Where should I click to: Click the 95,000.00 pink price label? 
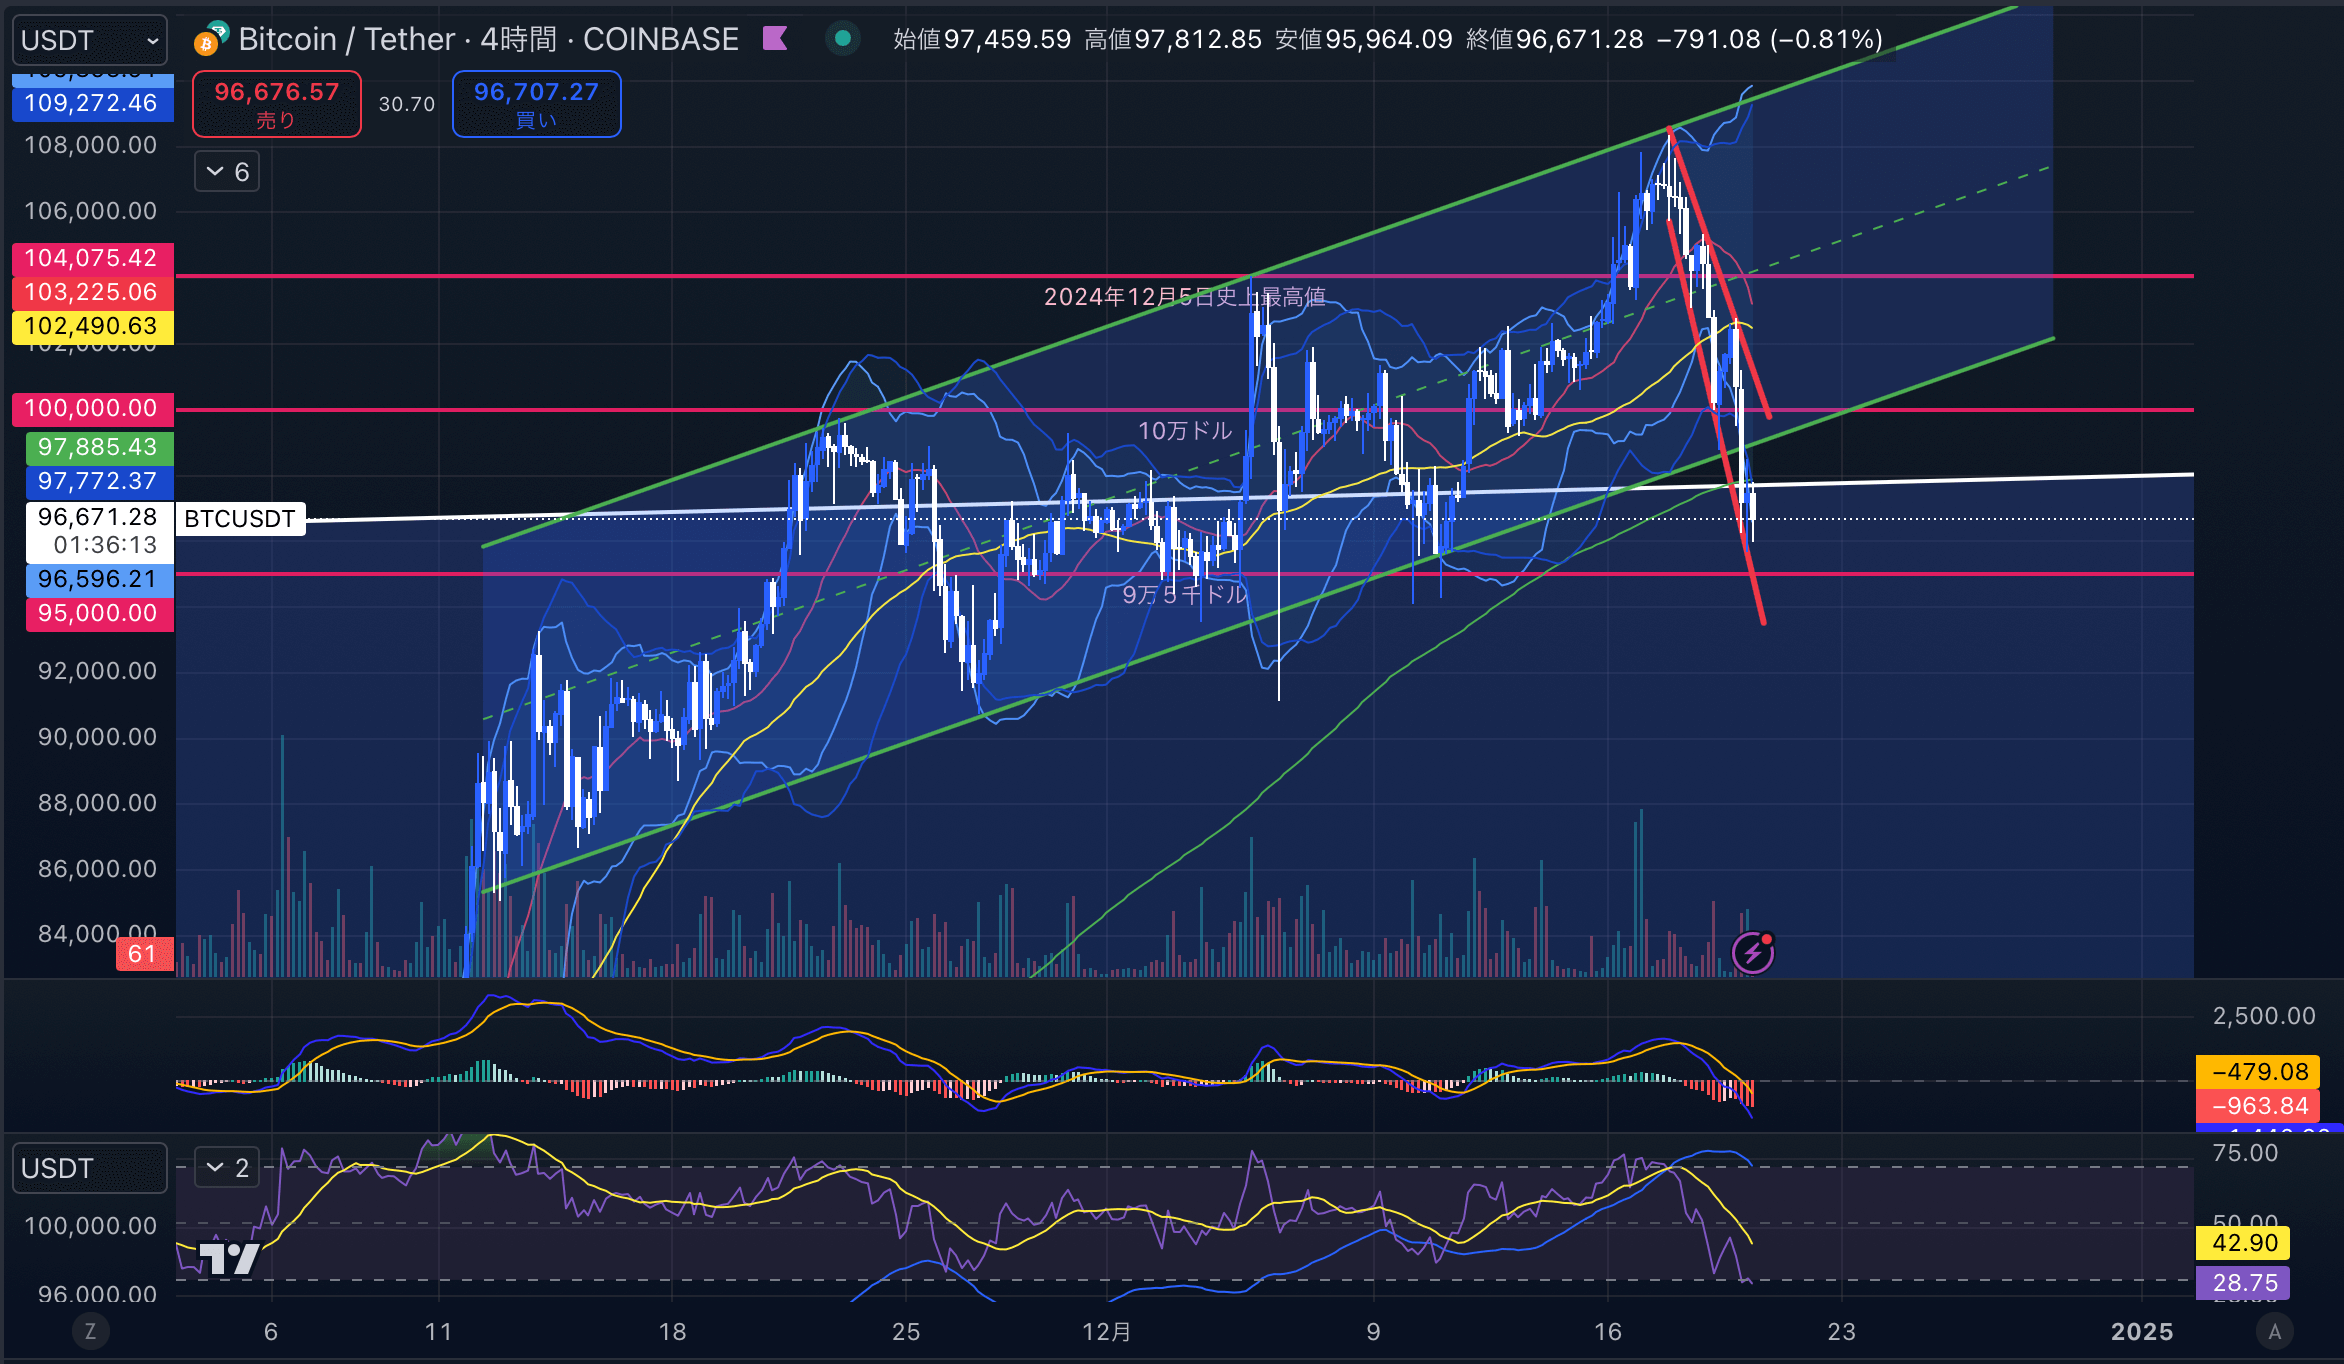click(x=98, y=613)
